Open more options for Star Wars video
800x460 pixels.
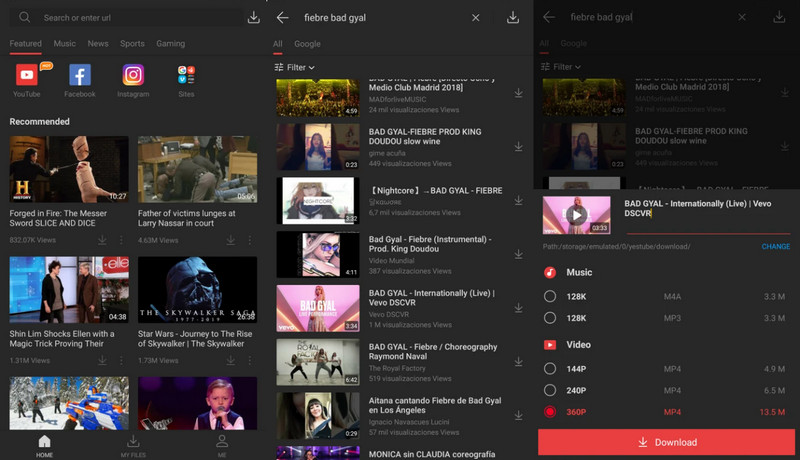[x=249, y=360]
